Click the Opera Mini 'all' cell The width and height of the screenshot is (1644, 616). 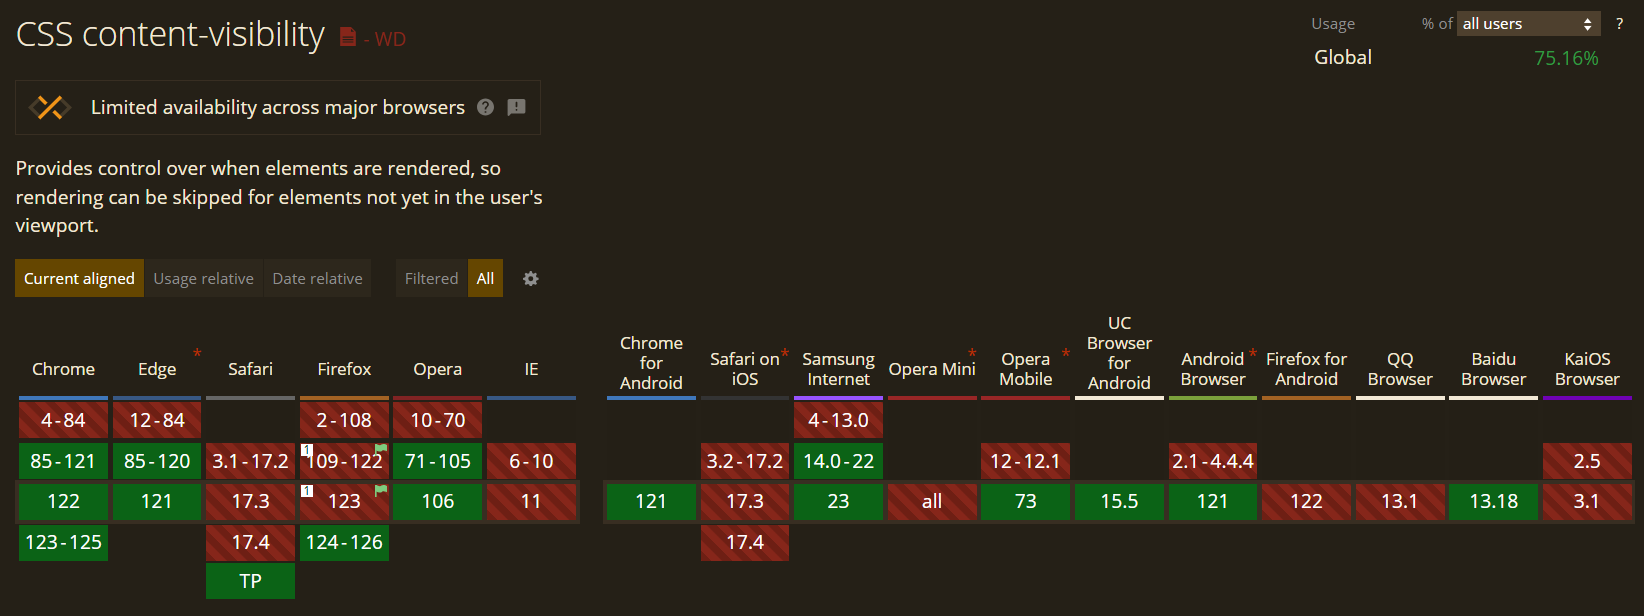(932, 501)
